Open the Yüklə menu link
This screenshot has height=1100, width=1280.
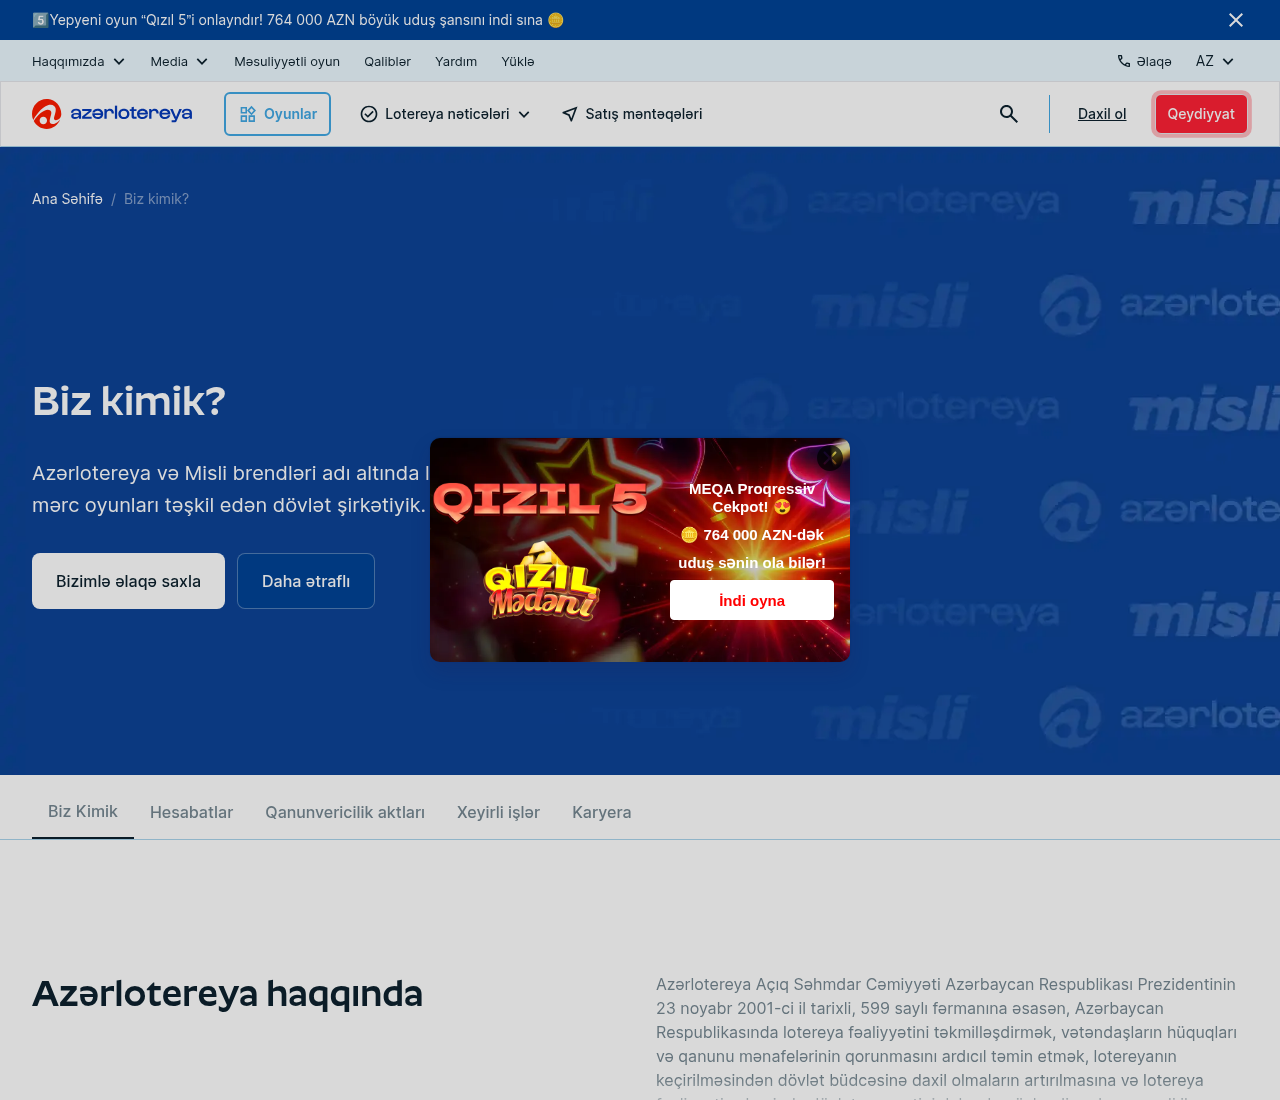point(518,61)
